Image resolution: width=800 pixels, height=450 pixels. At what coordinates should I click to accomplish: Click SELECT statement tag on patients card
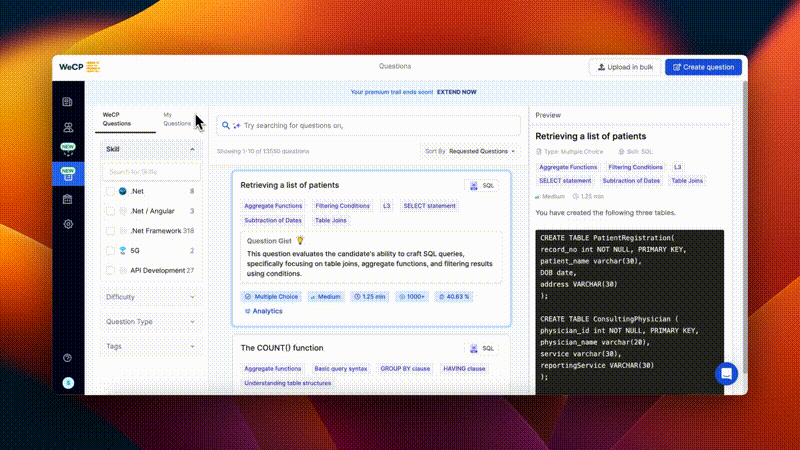tap(429, 206)
